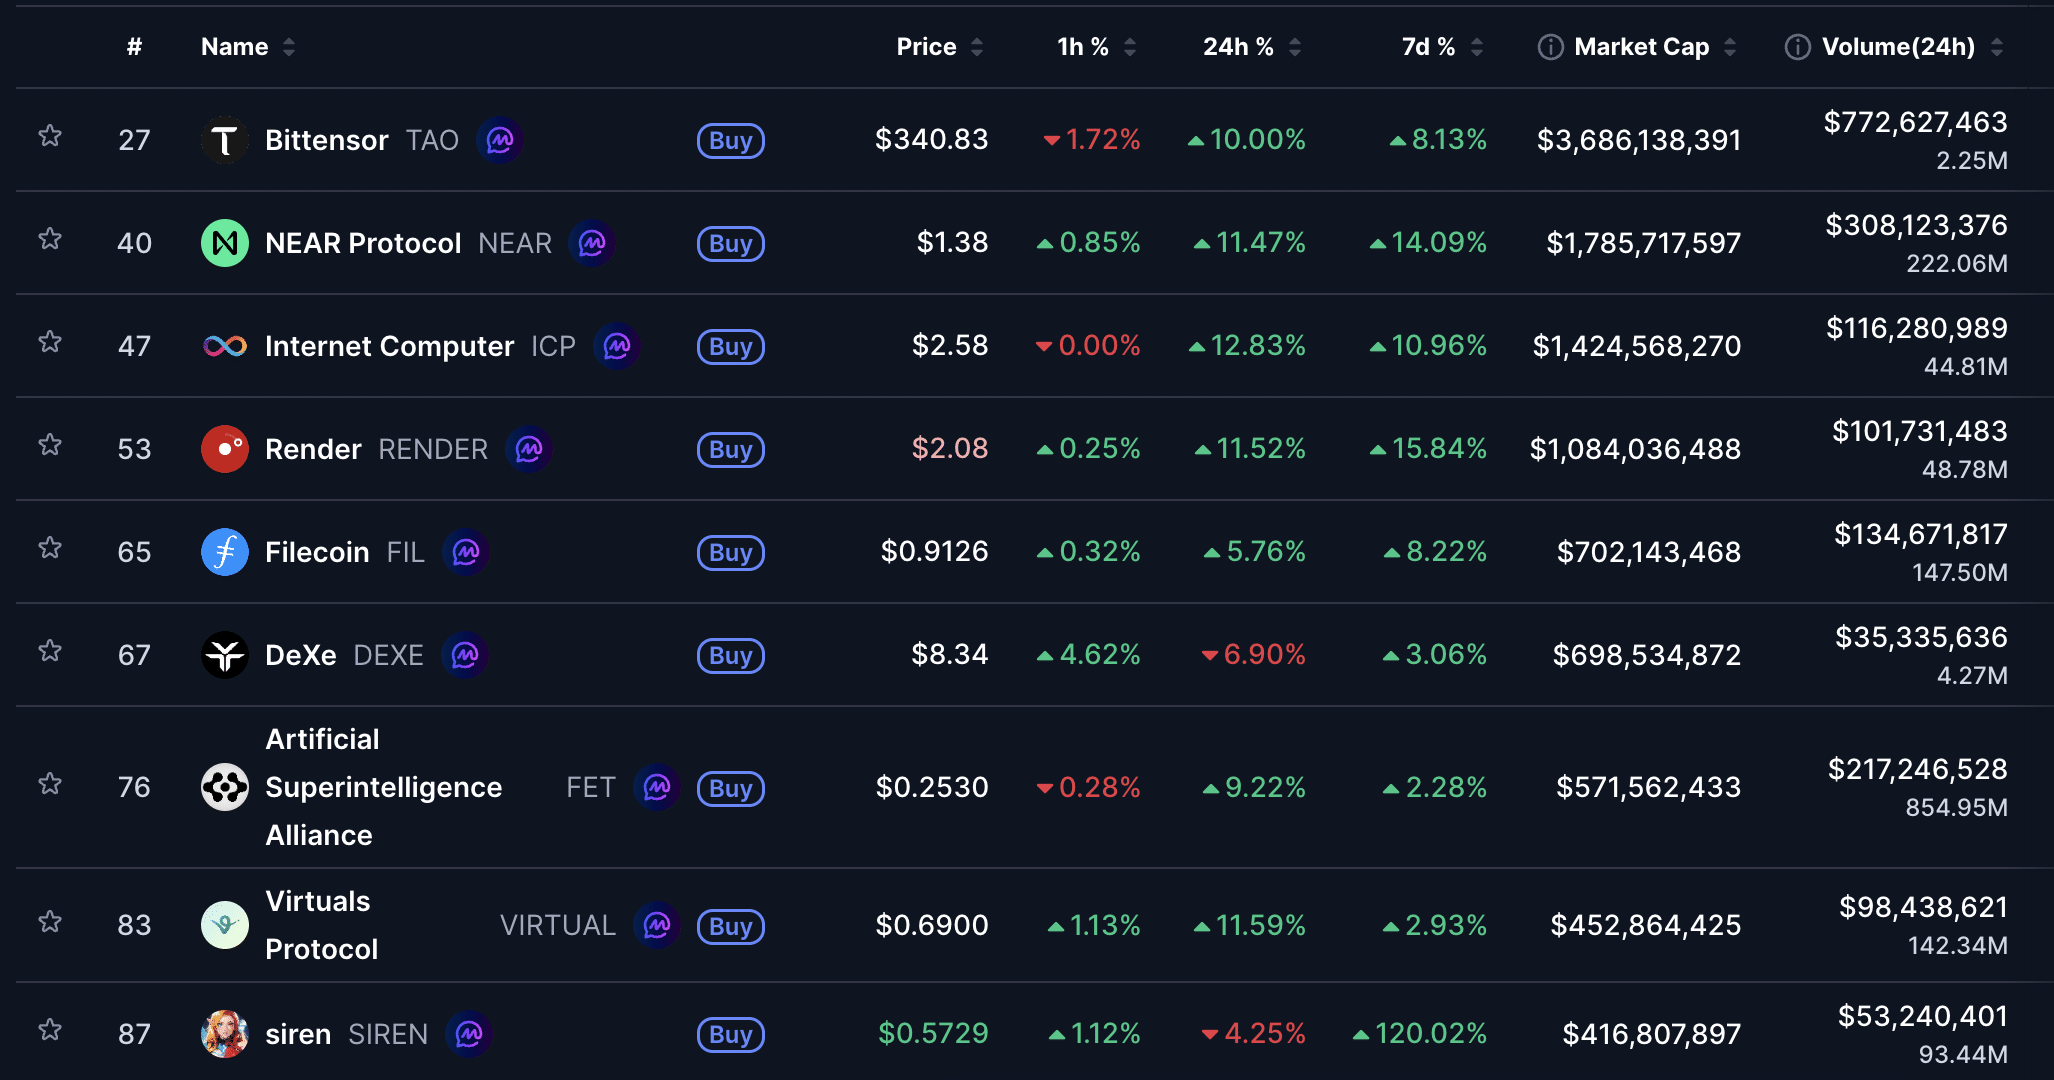This screenshot has height=1080, width=2054.
Task: Click the purple badge icon next to FET
Action: [657, 788]
